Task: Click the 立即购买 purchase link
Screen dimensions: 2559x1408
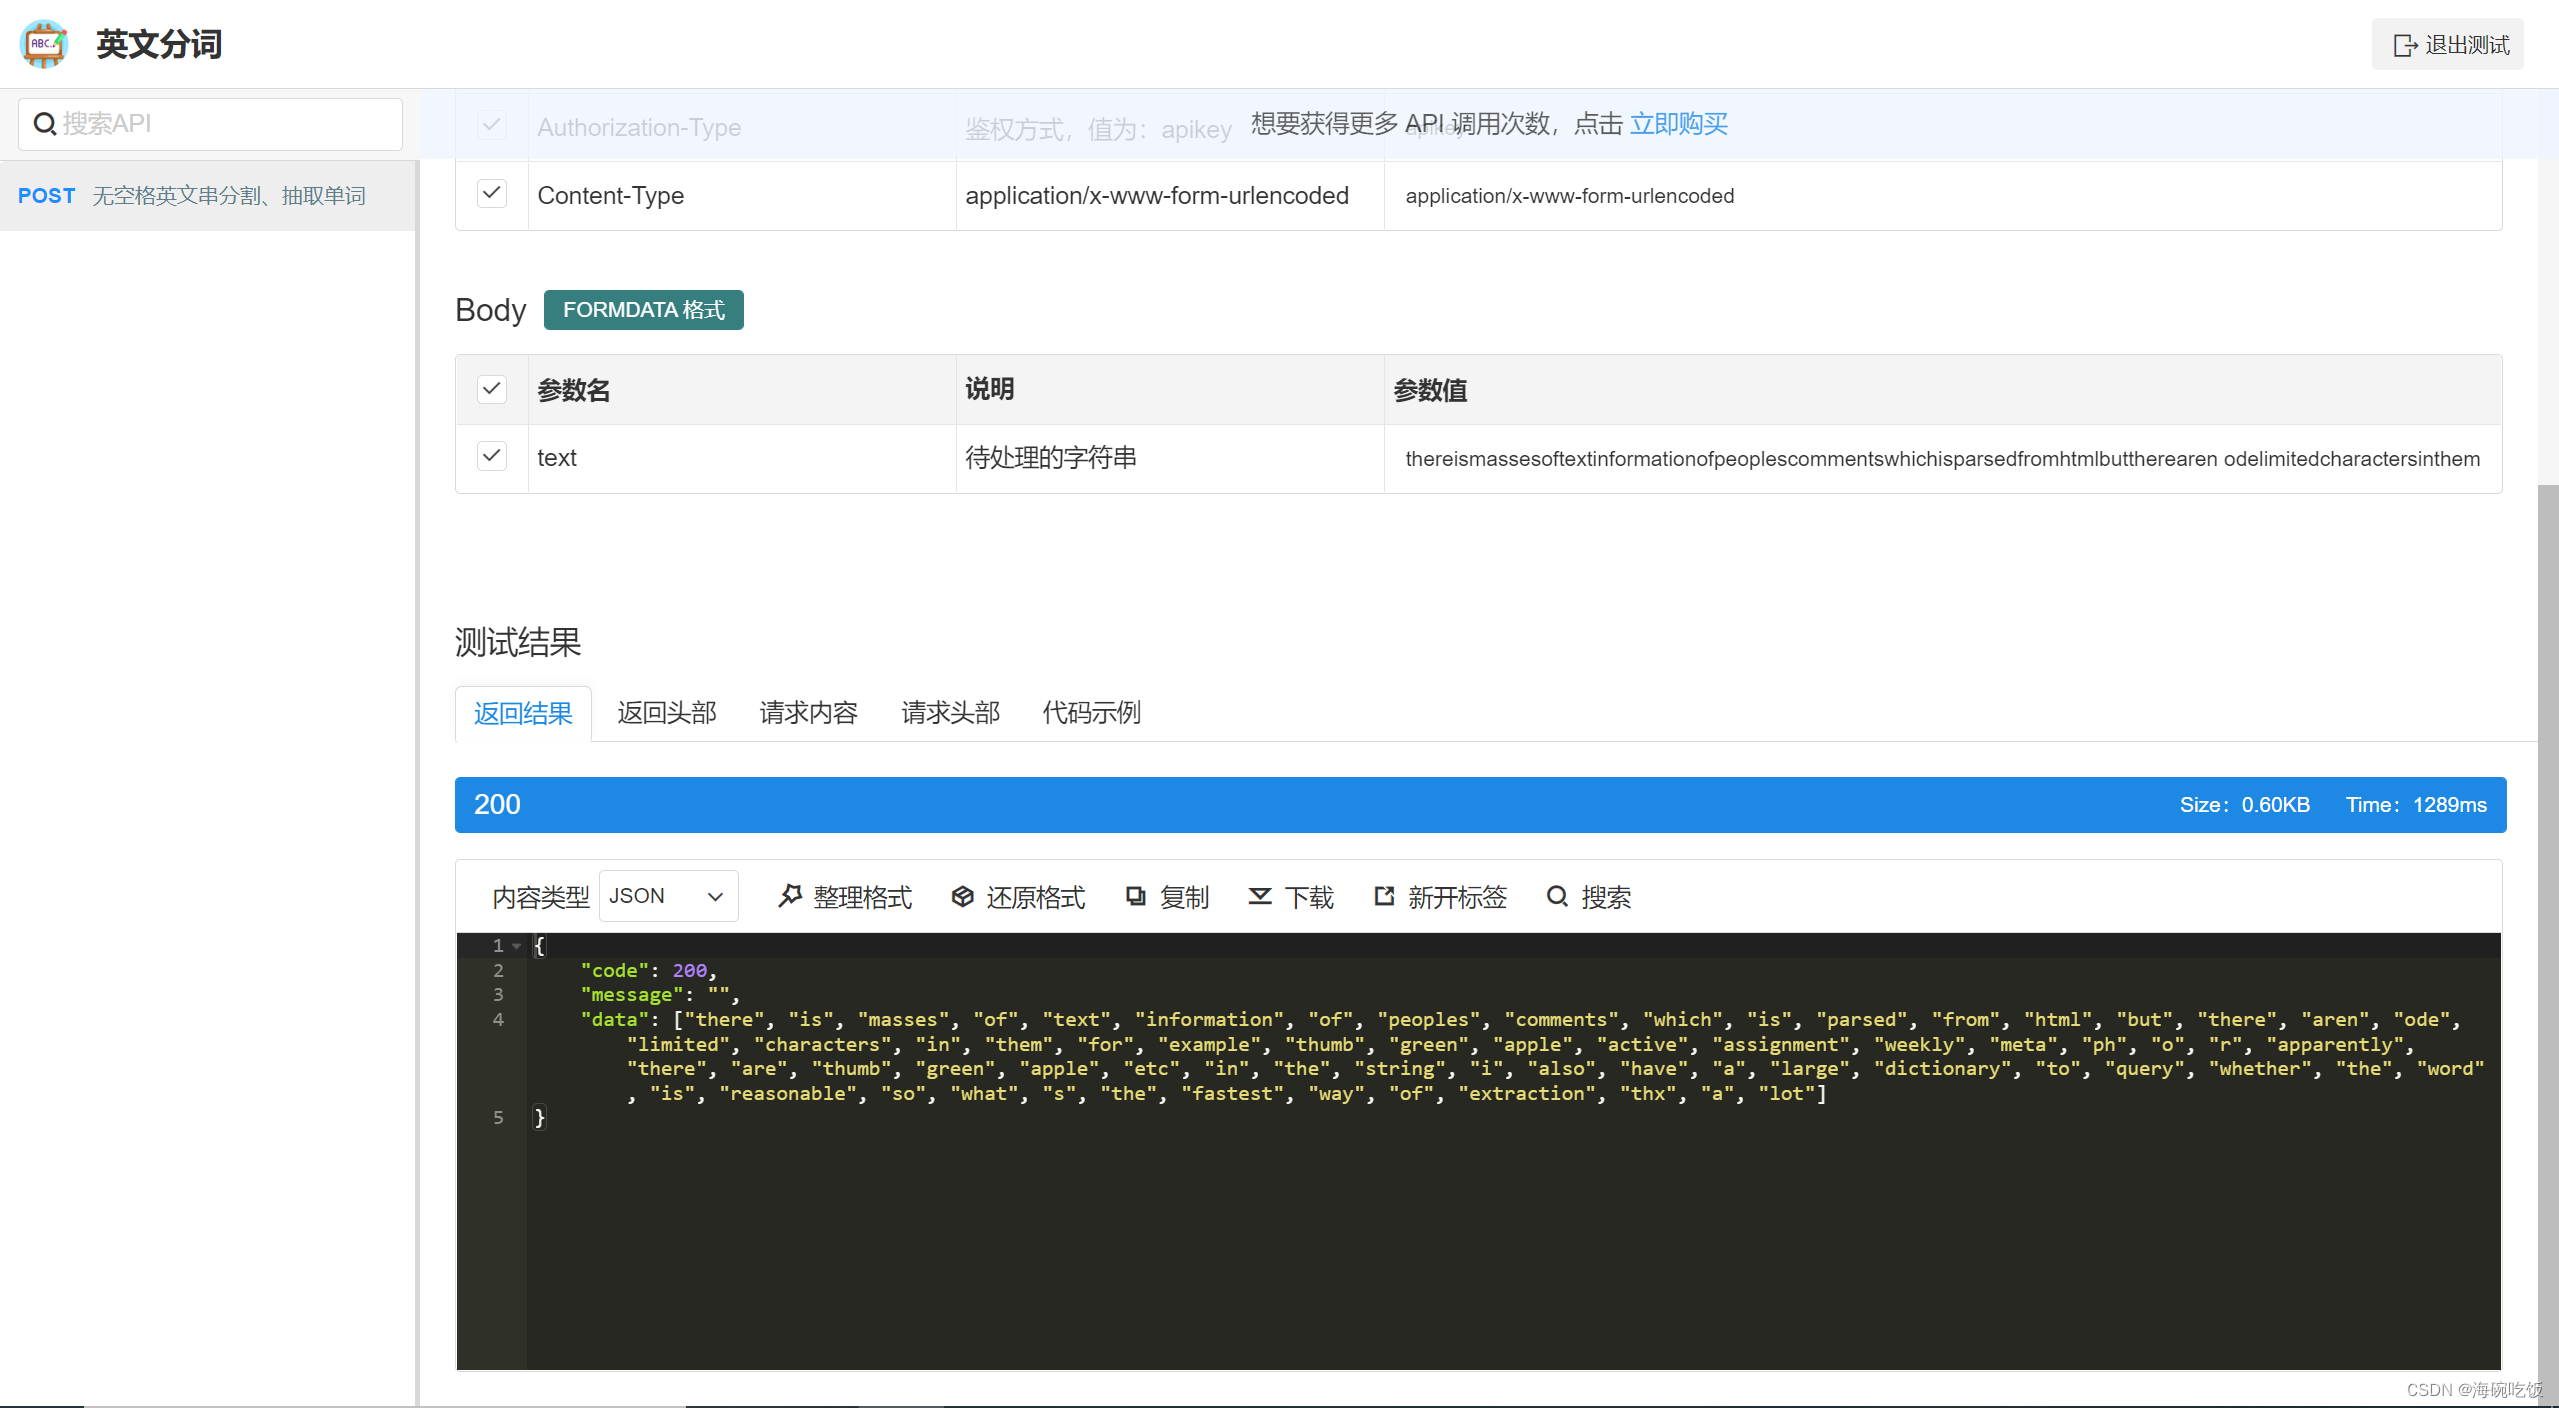Action: [x=1679, y=124]
